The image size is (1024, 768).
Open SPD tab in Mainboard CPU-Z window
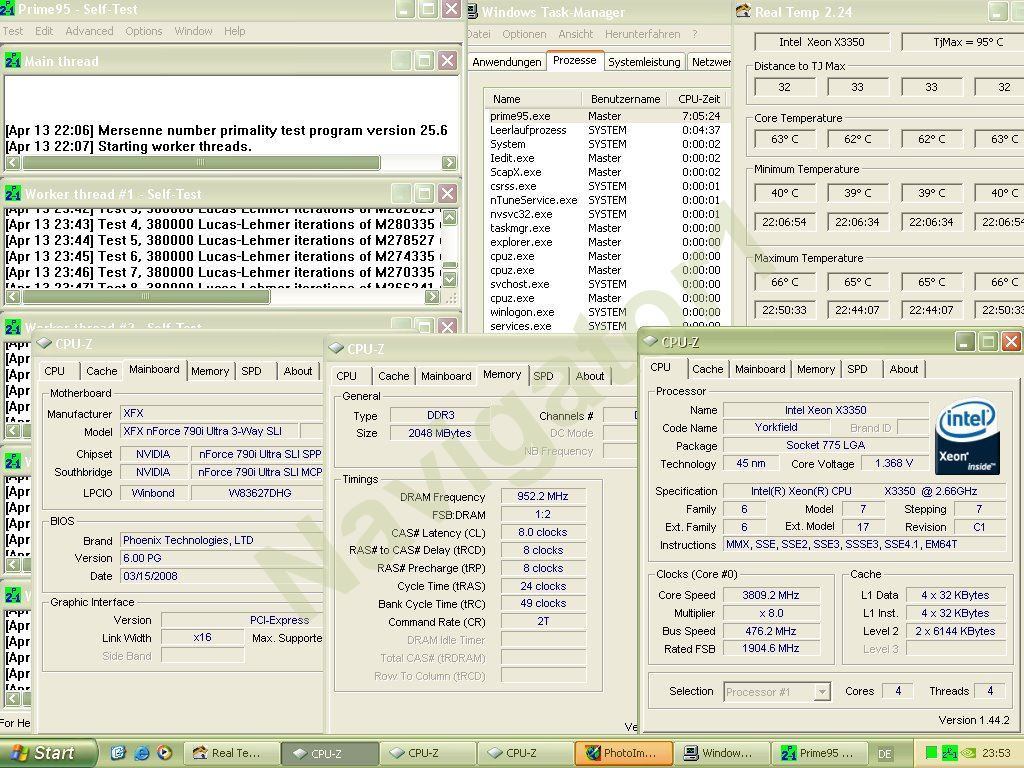tap(251, 371)
